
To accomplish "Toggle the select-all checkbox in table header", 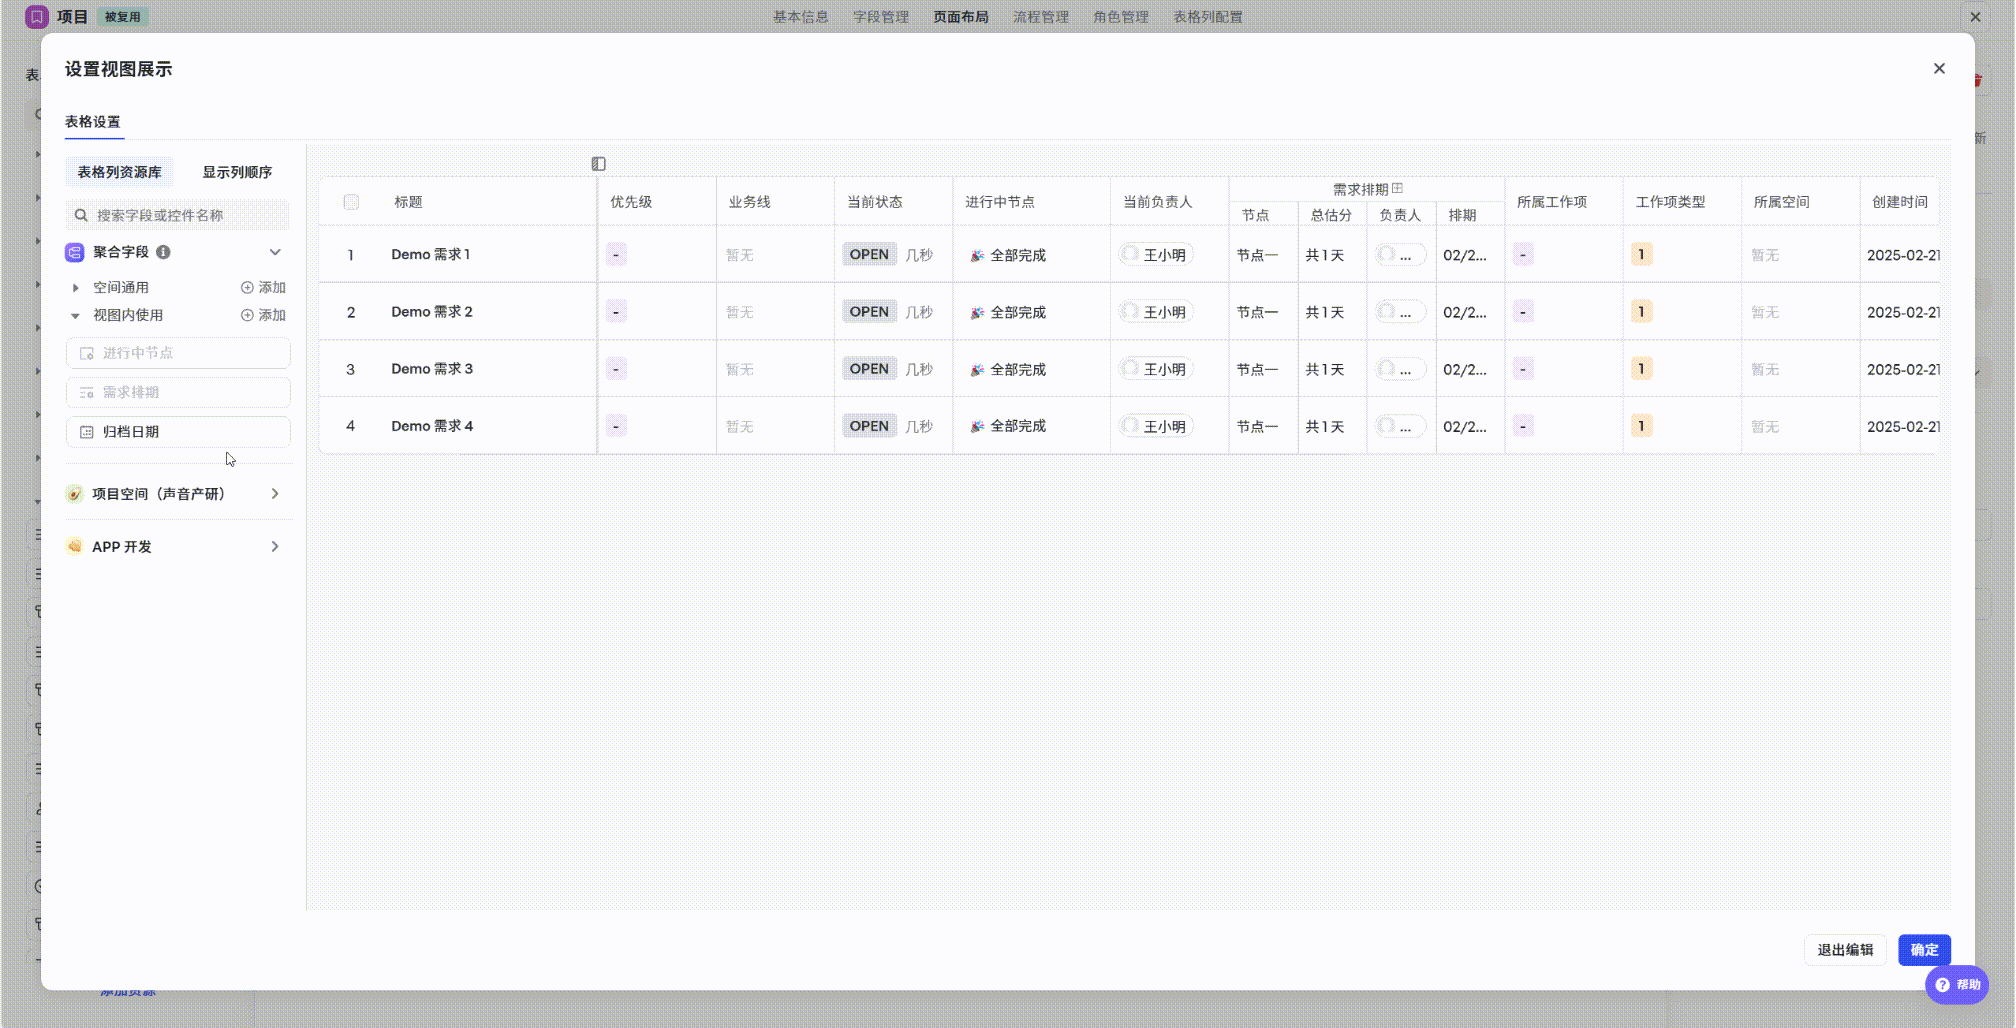I will 351,202.
